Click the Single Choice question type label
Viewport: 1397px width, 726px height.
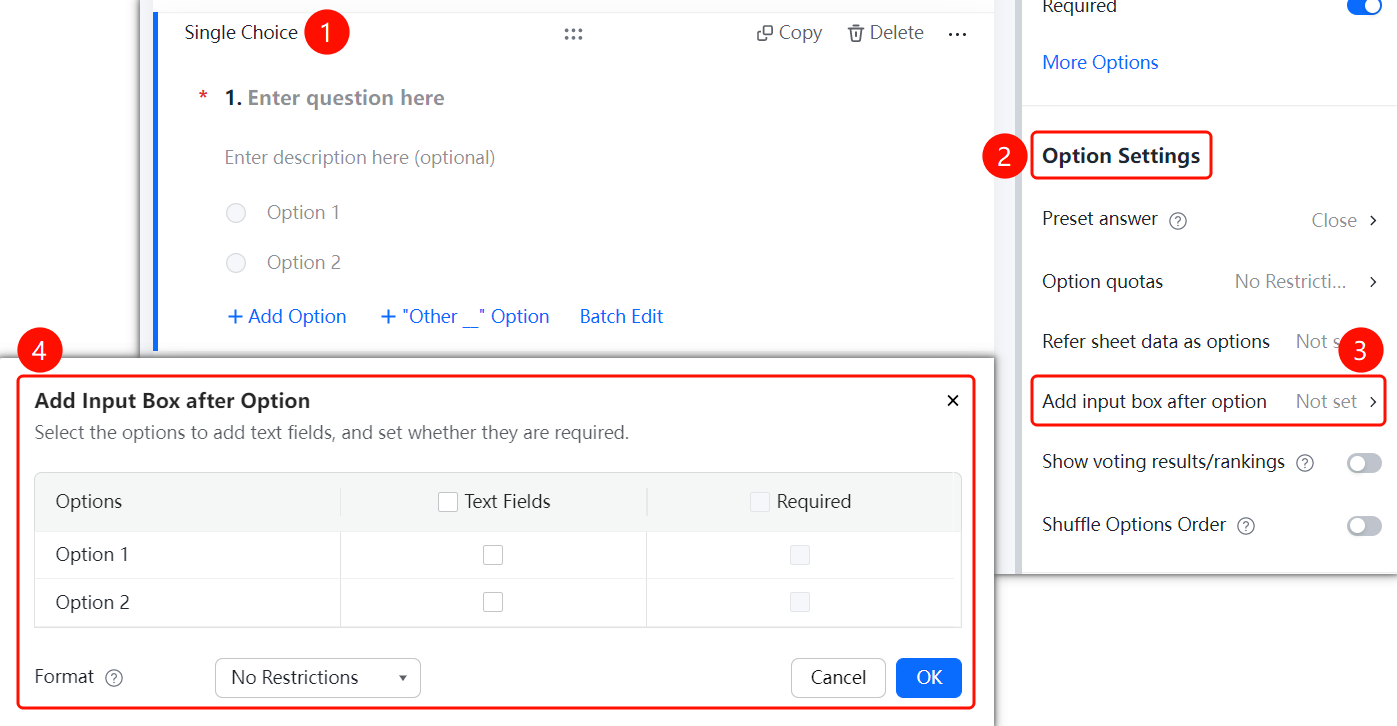241,33
